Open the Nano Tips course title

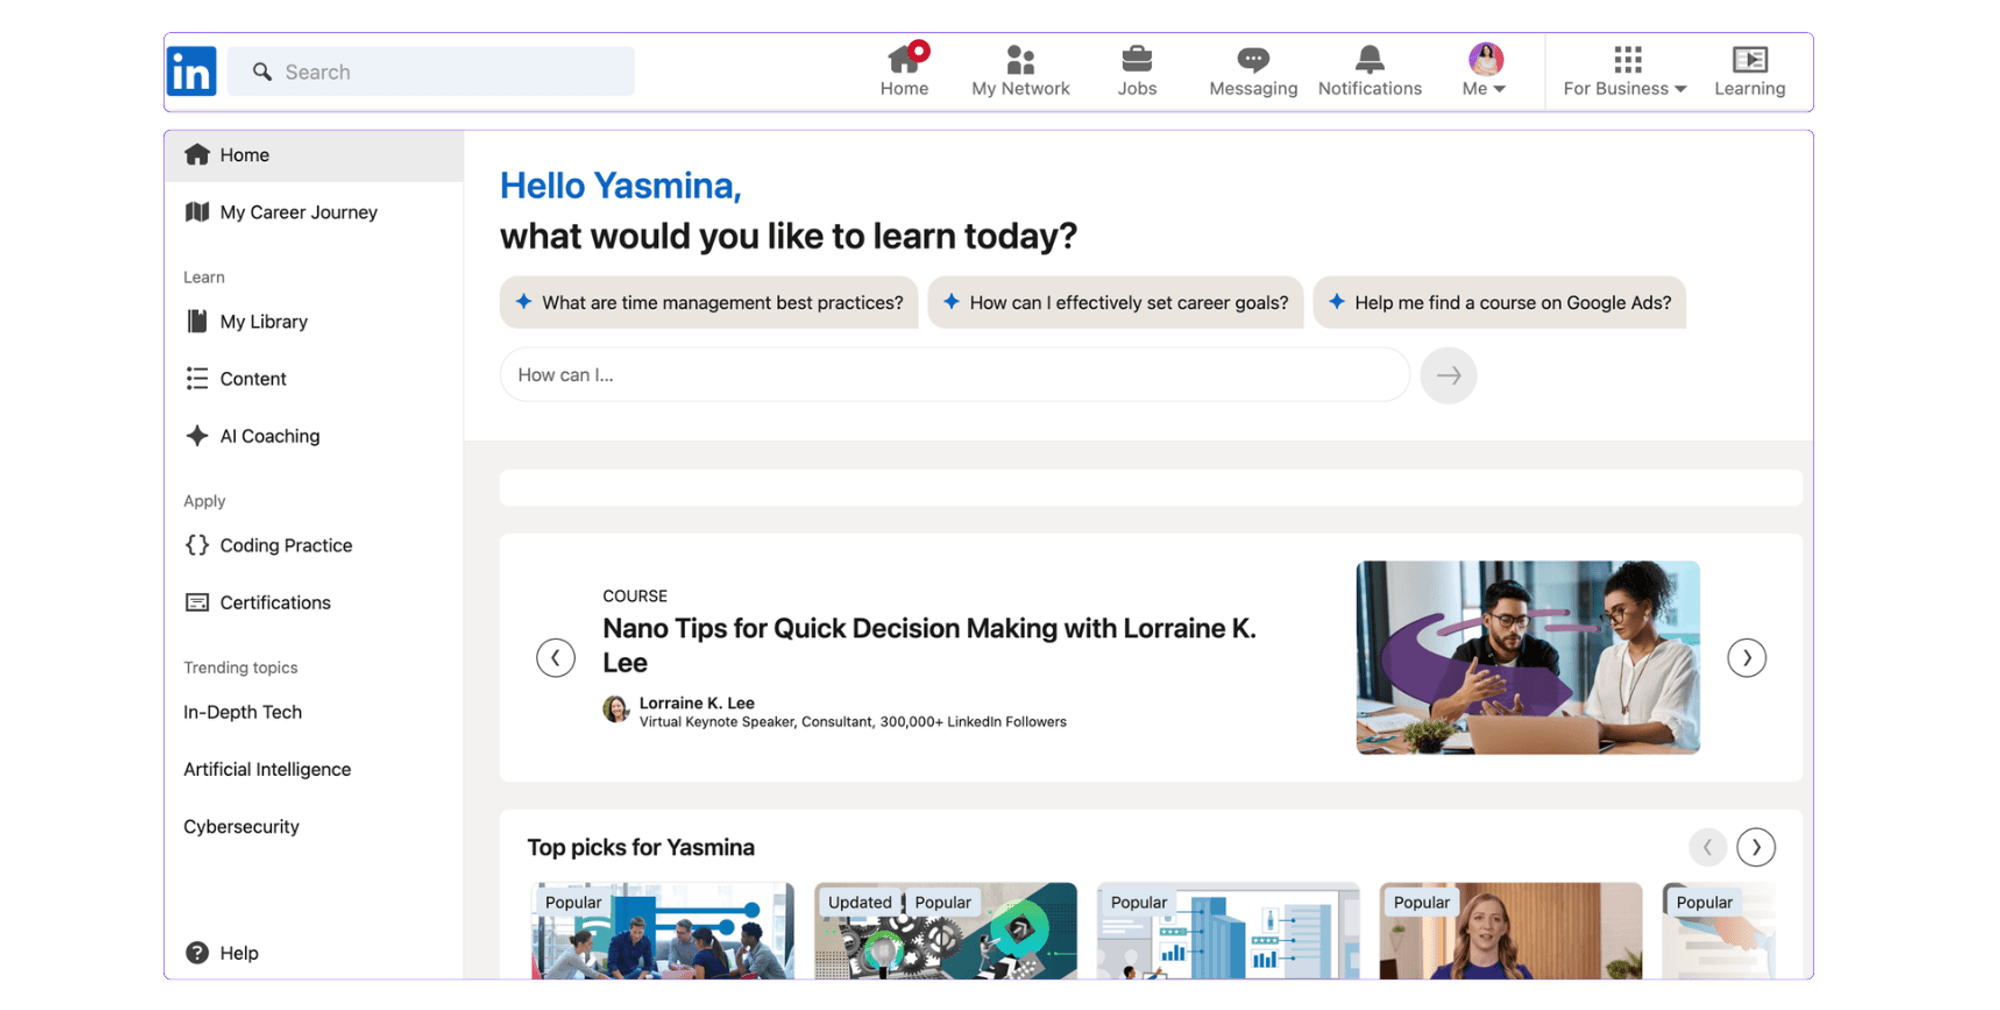[x=929, y=645]
